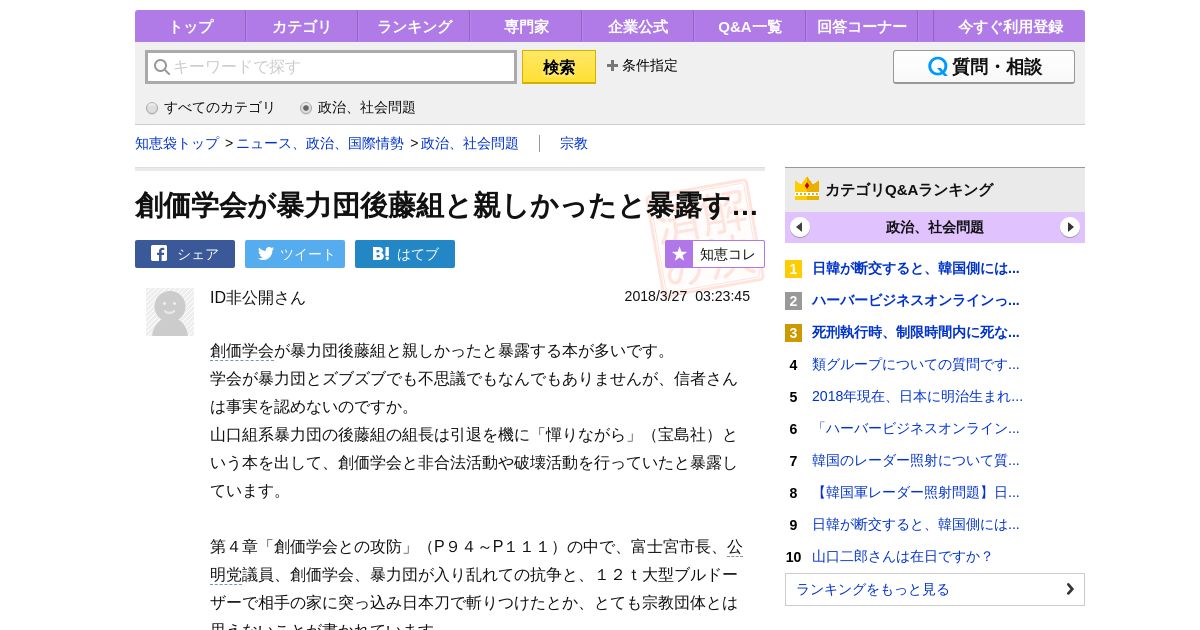Viewport: 1200px width, 630px height.
Task: Open the 回答コーナー tab
Action: [x=861, y=26]
